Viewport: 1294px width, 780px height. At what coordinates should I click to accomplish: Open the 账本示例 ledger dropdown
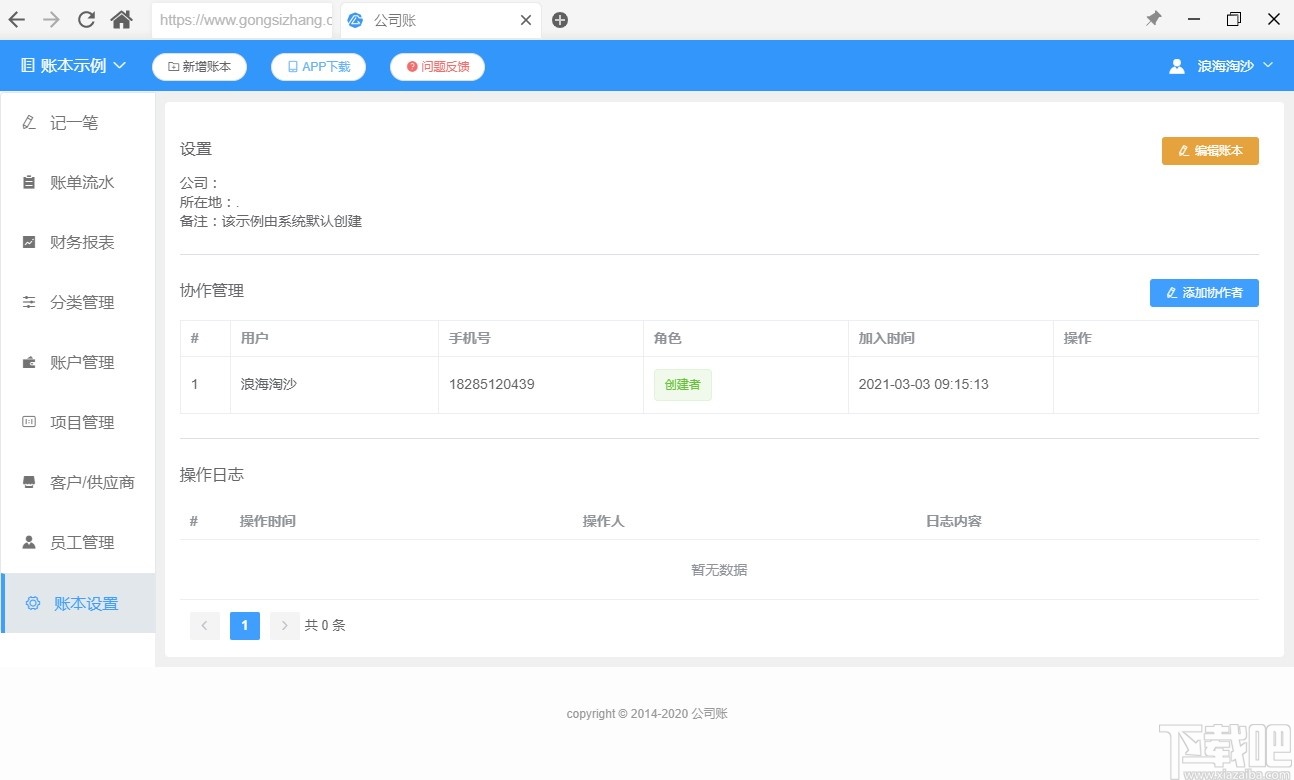[74, 66]
